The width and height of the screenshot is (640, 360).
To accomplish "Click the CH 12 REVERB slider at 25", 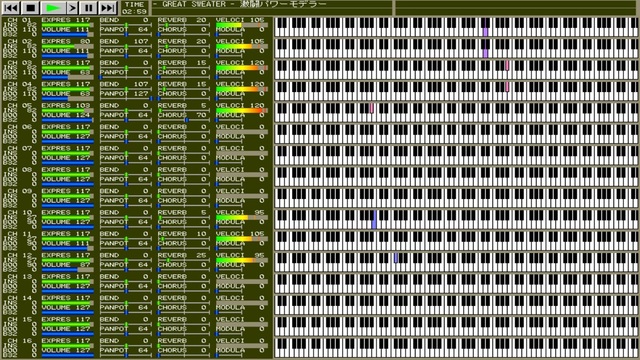I will pyautogui.click(x=183, y=260).
